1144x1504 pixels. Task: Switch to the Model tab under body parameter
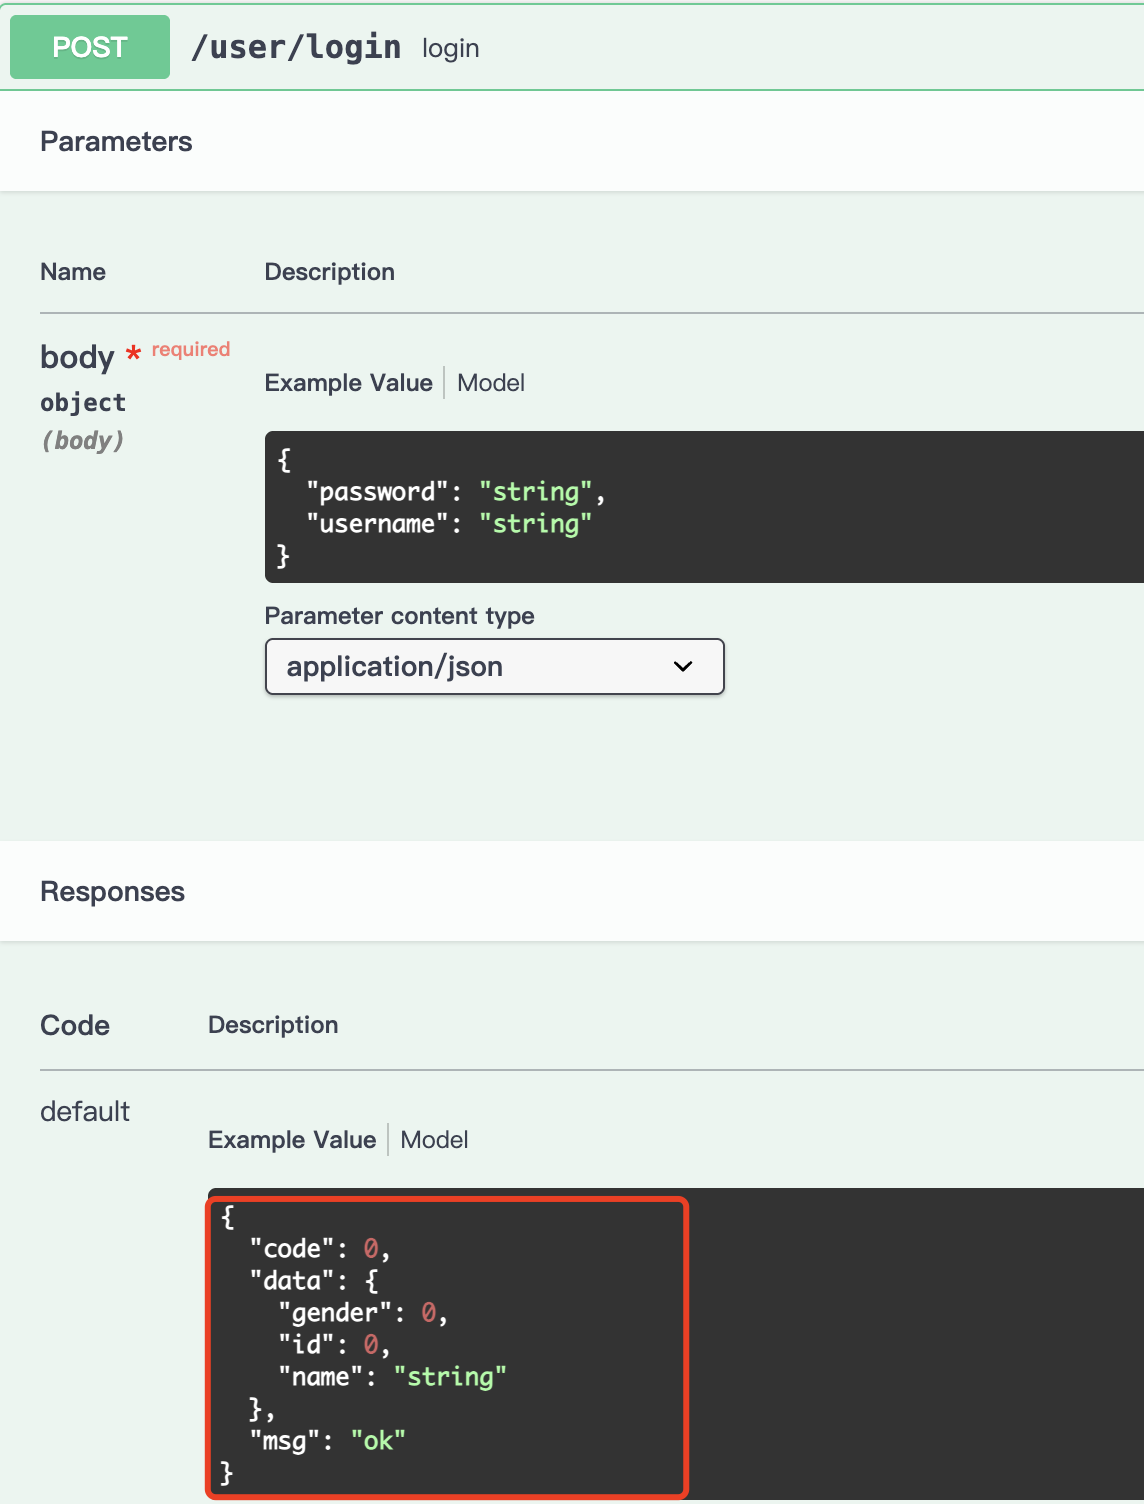(490, 383)
